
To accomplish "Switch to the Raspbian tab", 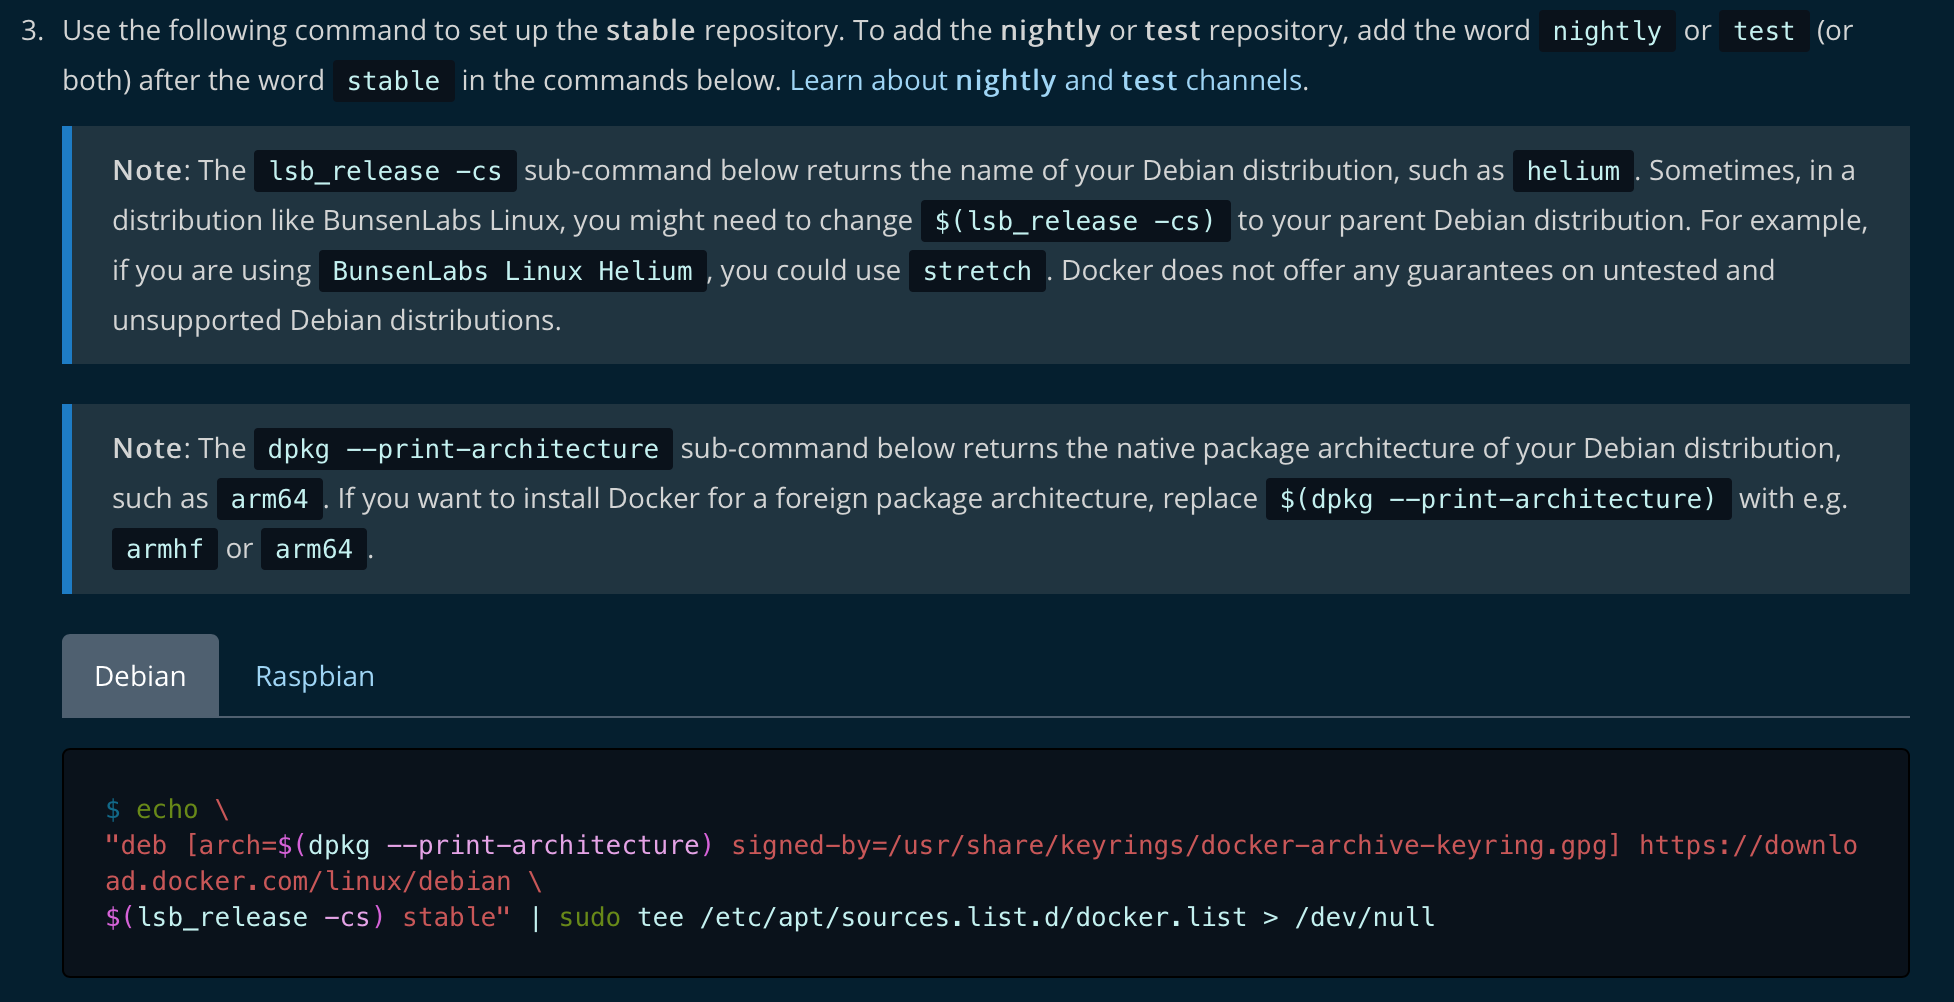I will pyautogui.click(x=315, y=676).
